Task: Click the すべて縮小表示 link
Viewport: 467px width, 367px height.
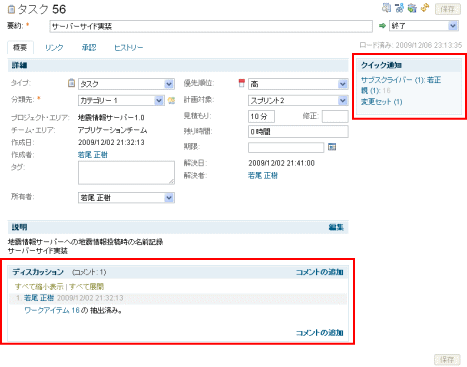Action: tap(39, 287)
